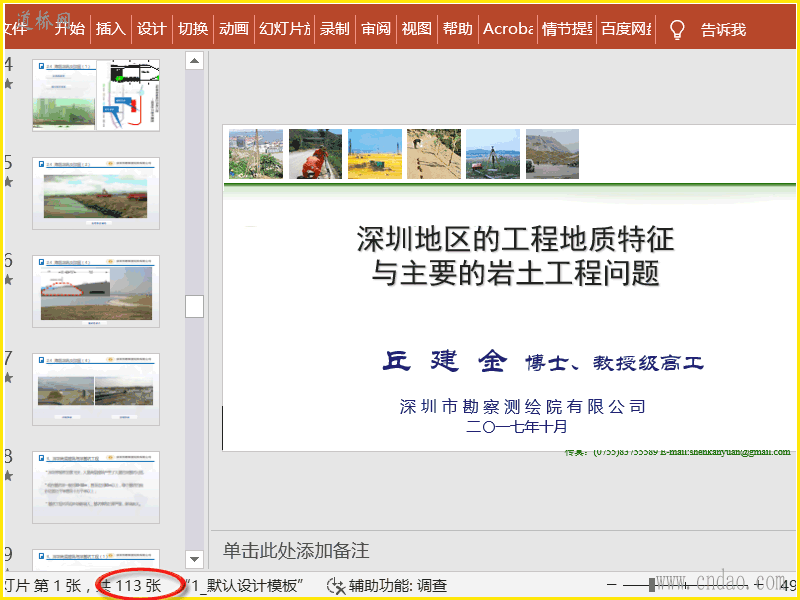Click the animation star beside slide 6
Screen dimensions: 800x600
8,280
